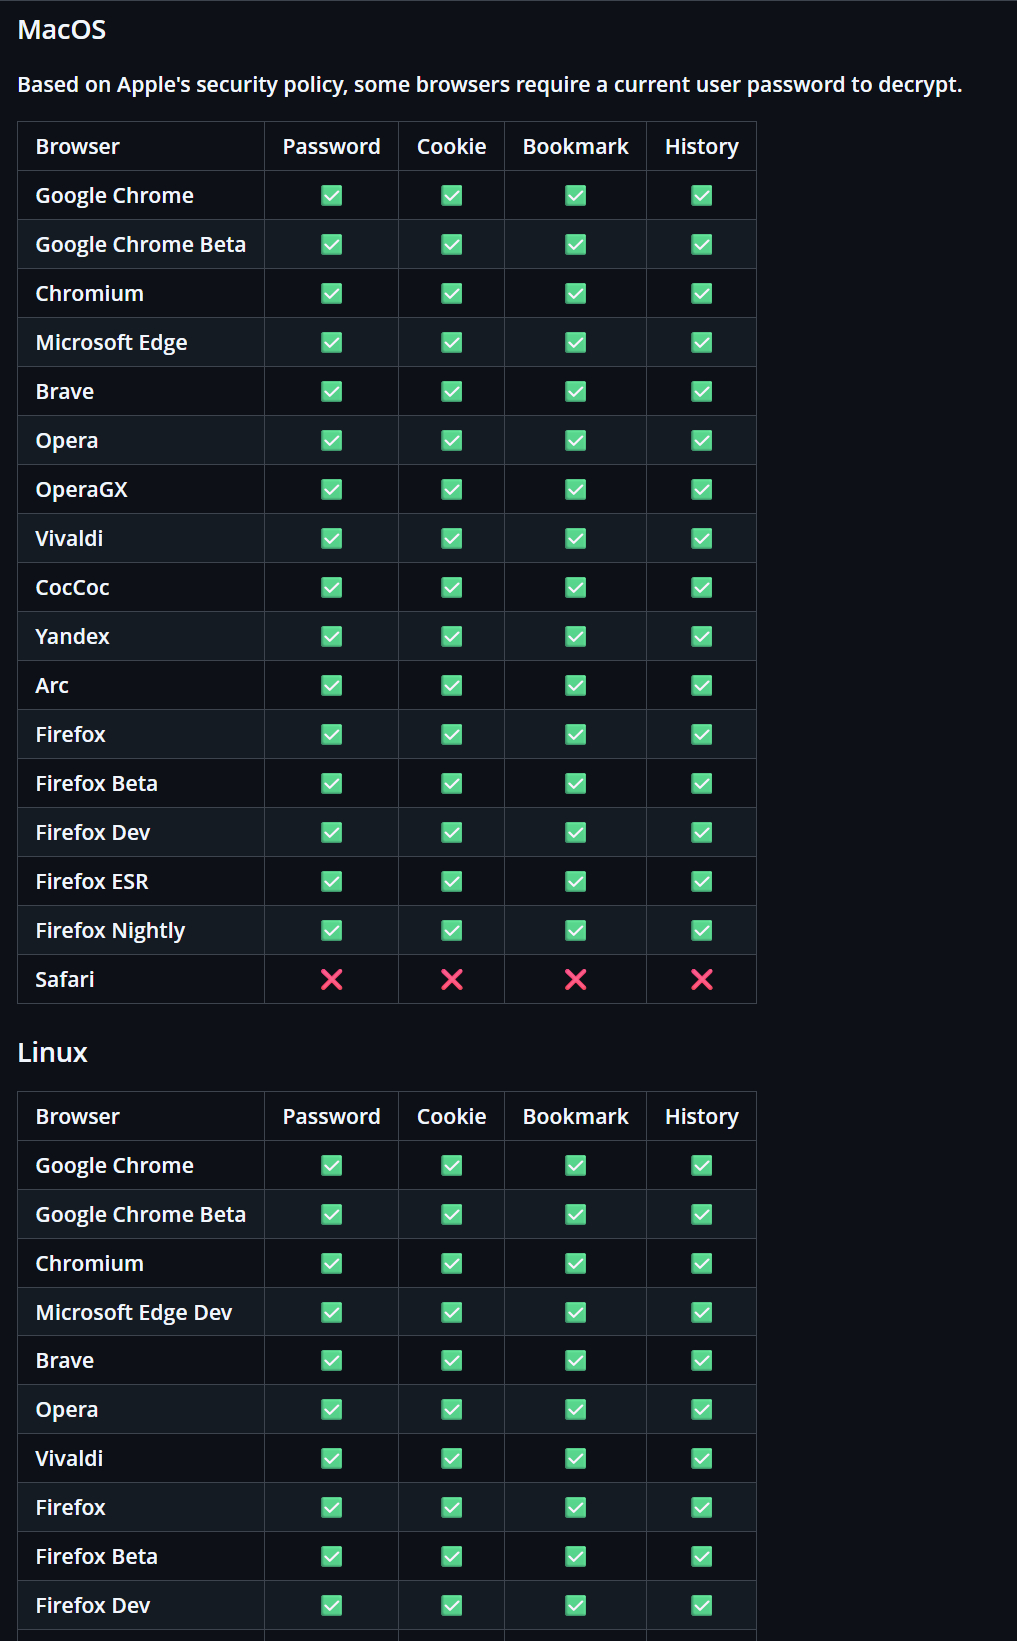Click the Safari History red cross icon
This screenshot has width=1017, height=1641.
(702, 980)
